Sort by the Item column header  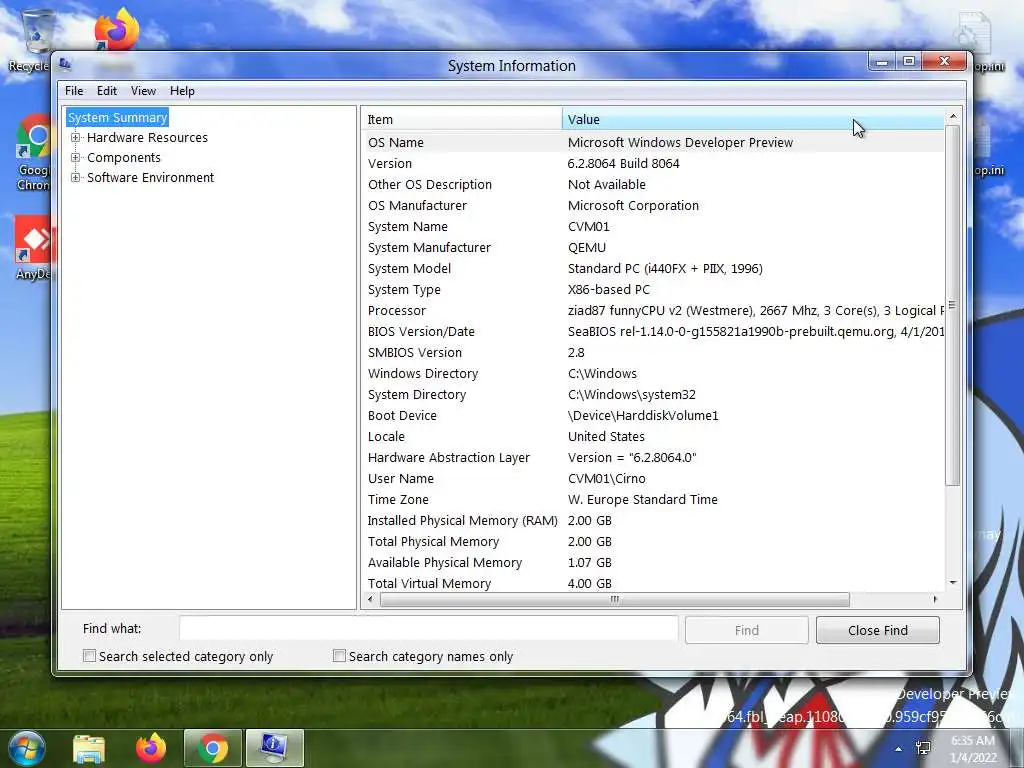click(462, 120)
